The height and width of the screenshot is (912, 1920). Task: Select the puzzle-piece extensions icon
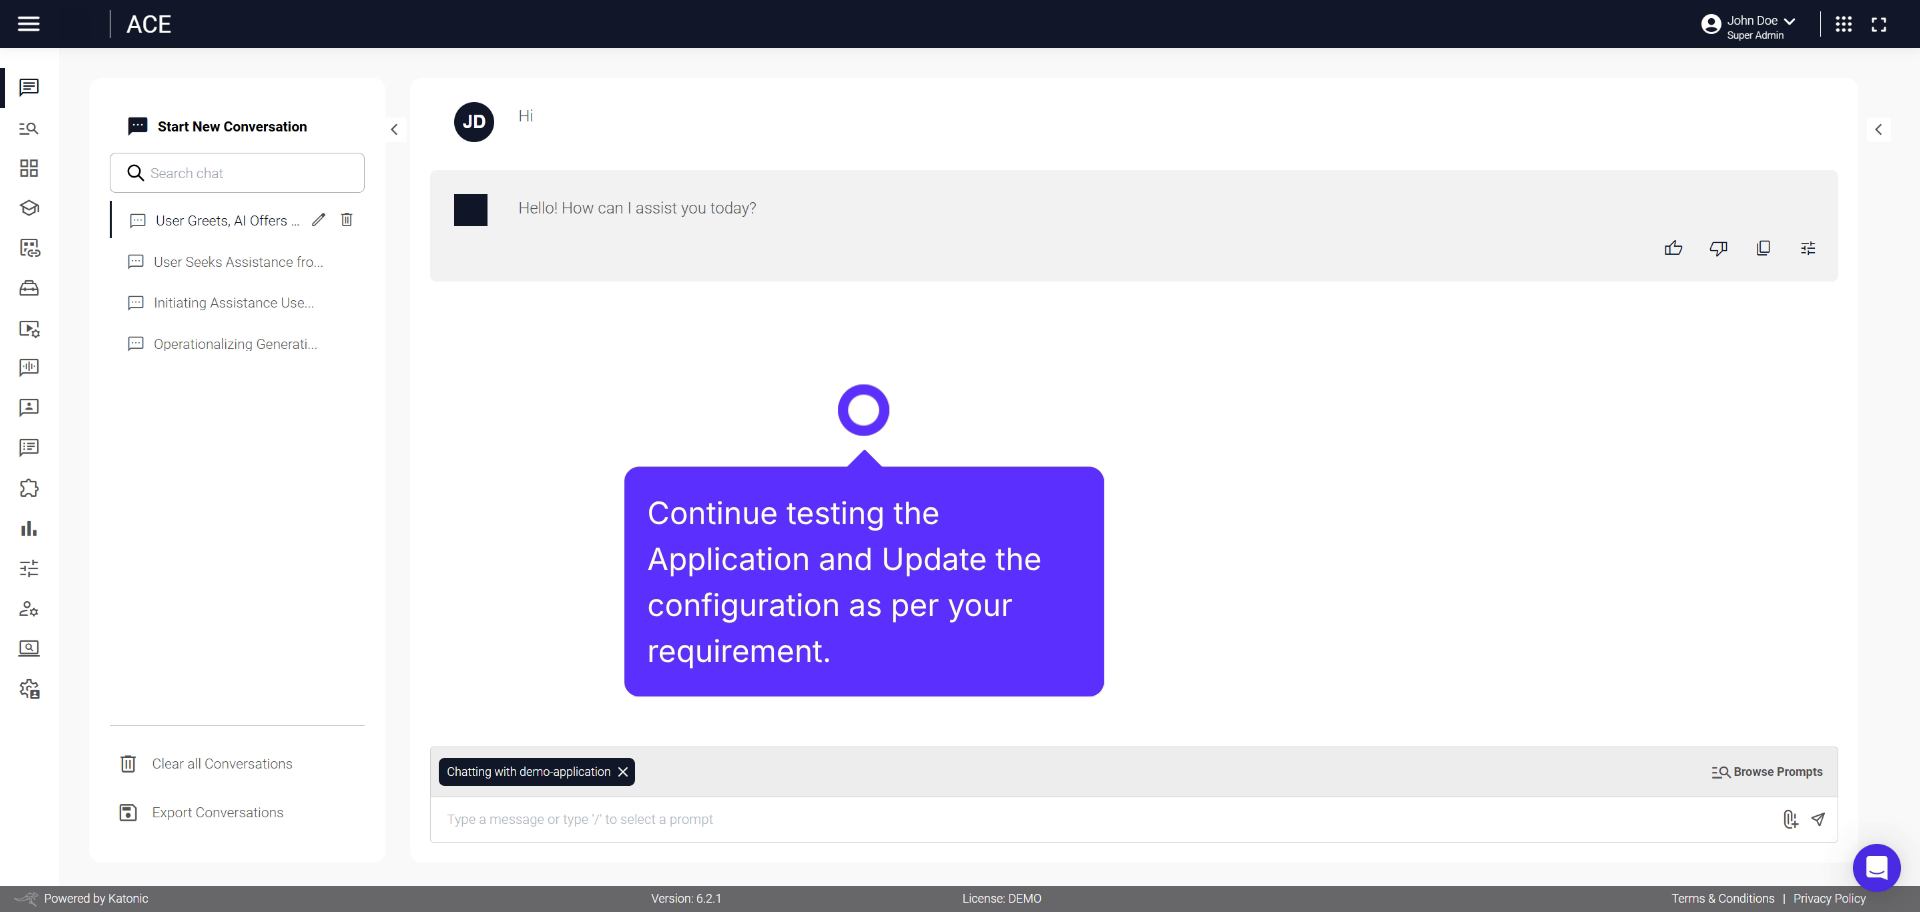pos(28,488)
